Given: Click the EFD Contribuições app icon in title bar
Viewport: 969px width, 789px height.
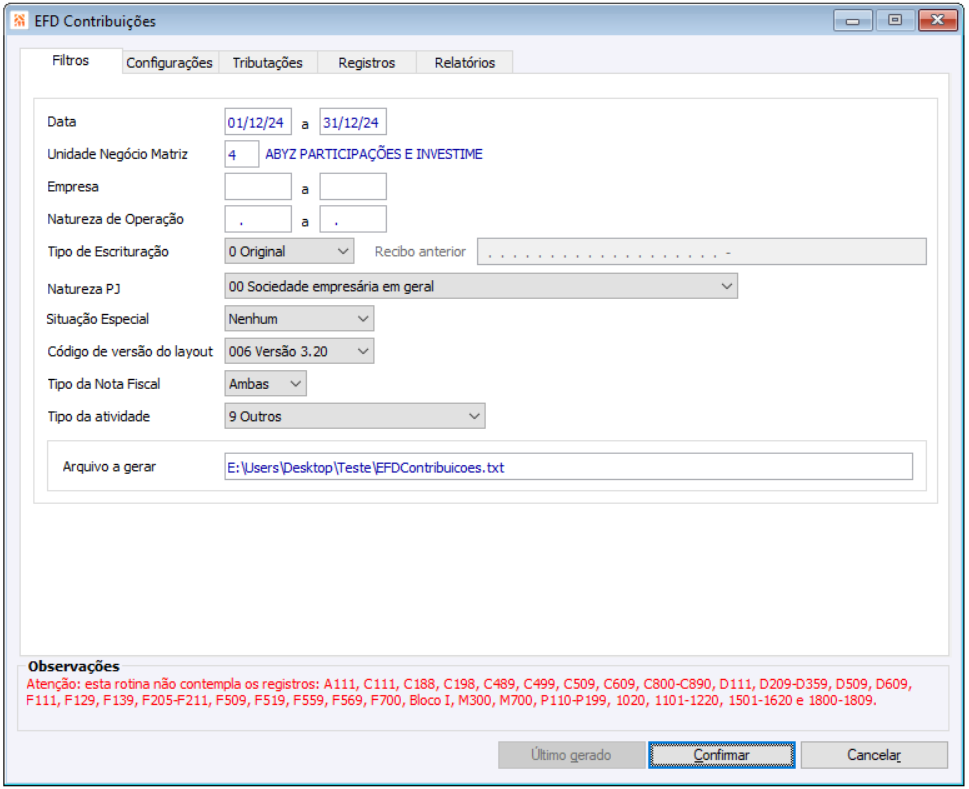Looking at the screenshot, I should click(19, 20).
